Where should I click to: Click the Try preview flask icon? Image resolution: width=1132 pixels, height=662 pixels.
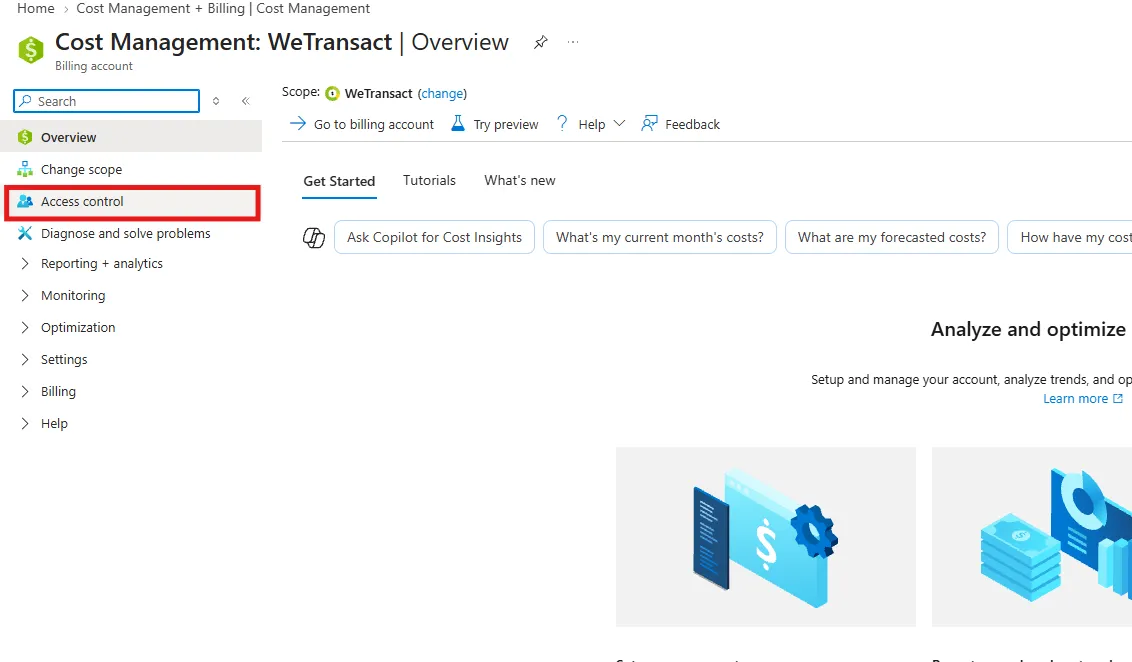click(x=458, y=123)
